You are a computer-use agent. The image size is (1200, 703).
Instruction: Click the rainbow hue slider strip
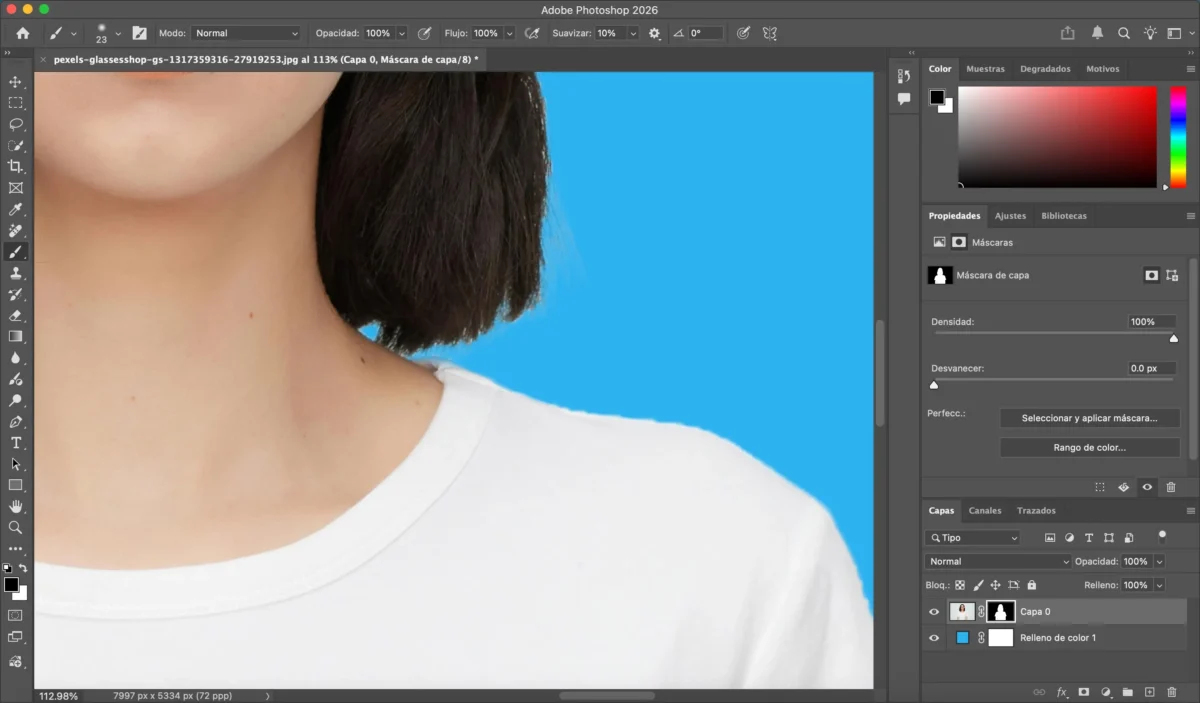[x=1178, y=135]
